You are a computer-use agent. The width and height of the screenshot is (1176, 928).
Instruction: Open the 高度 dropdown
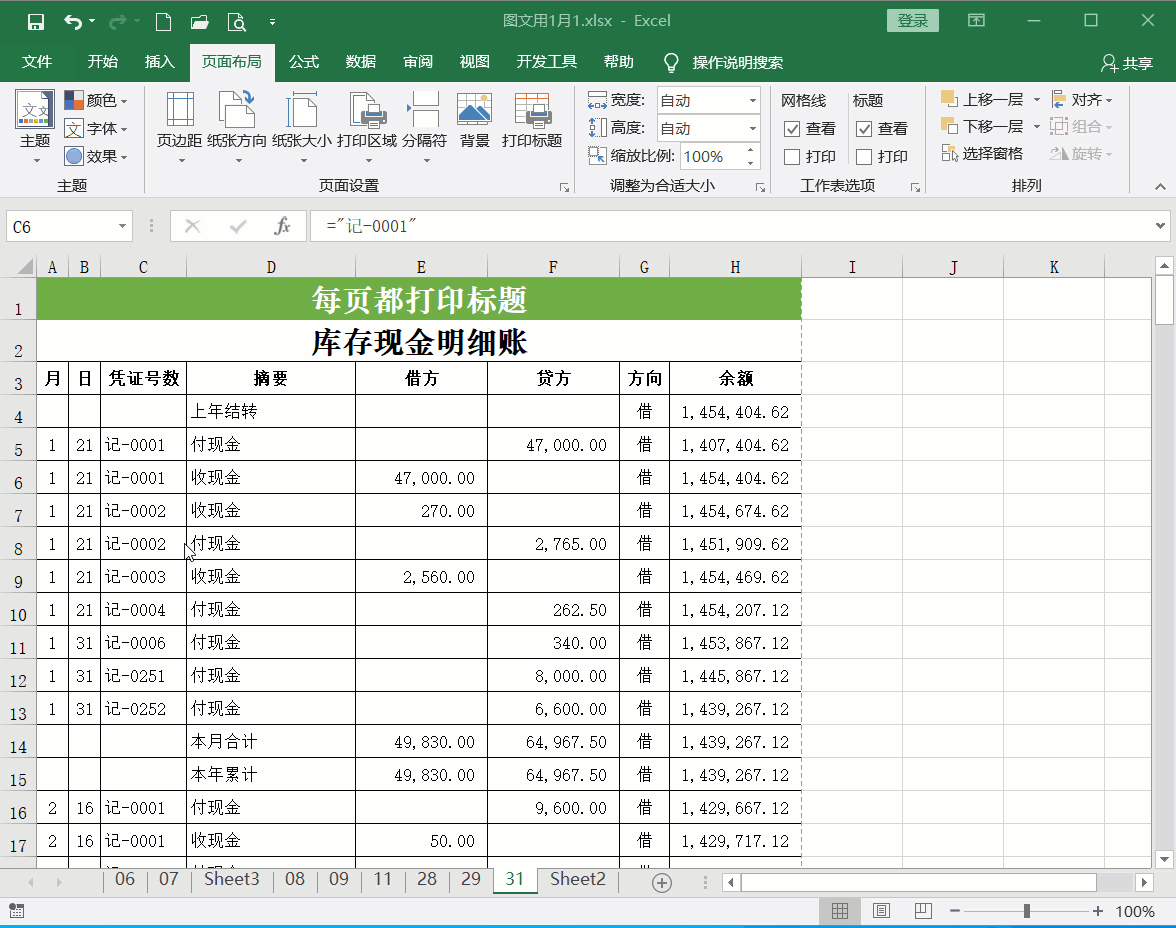(755, 128)
